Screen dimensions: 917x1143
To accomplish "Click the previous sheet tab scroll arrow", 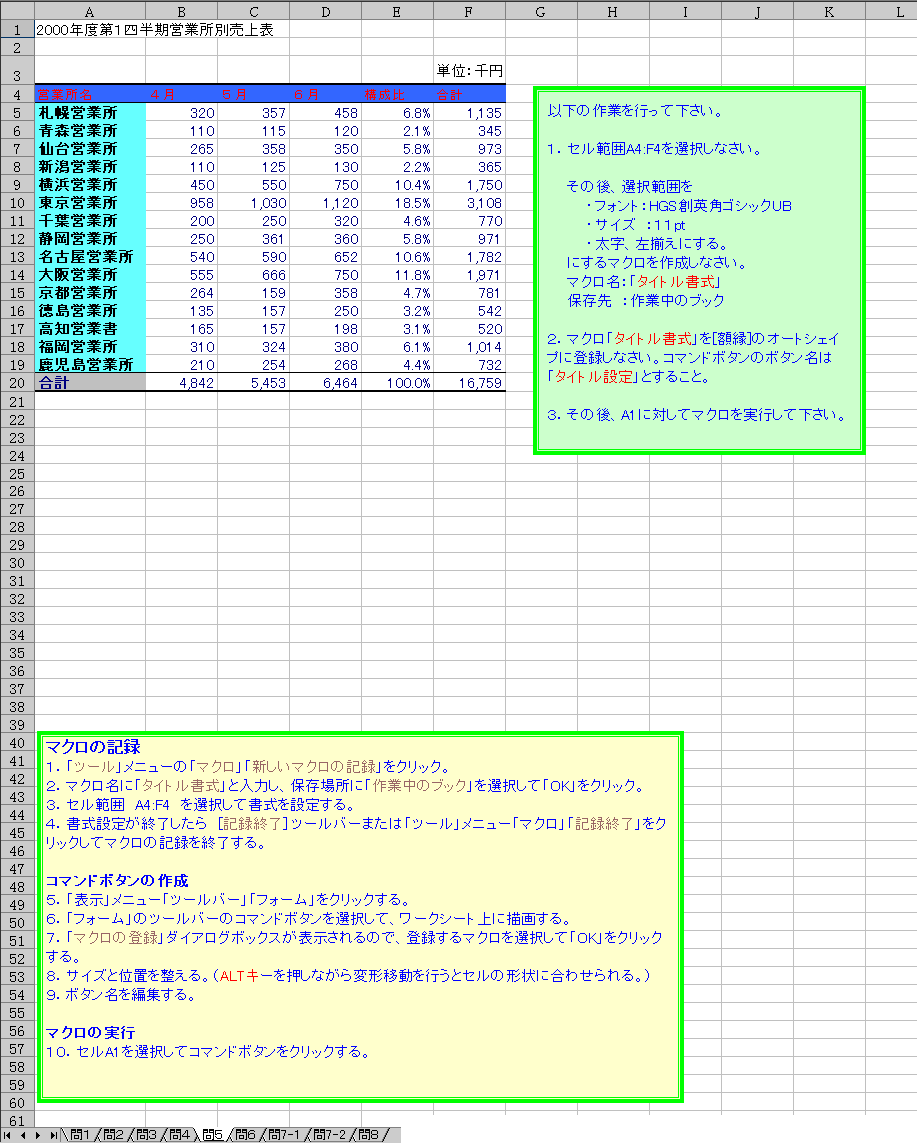I will point(22,1135).
